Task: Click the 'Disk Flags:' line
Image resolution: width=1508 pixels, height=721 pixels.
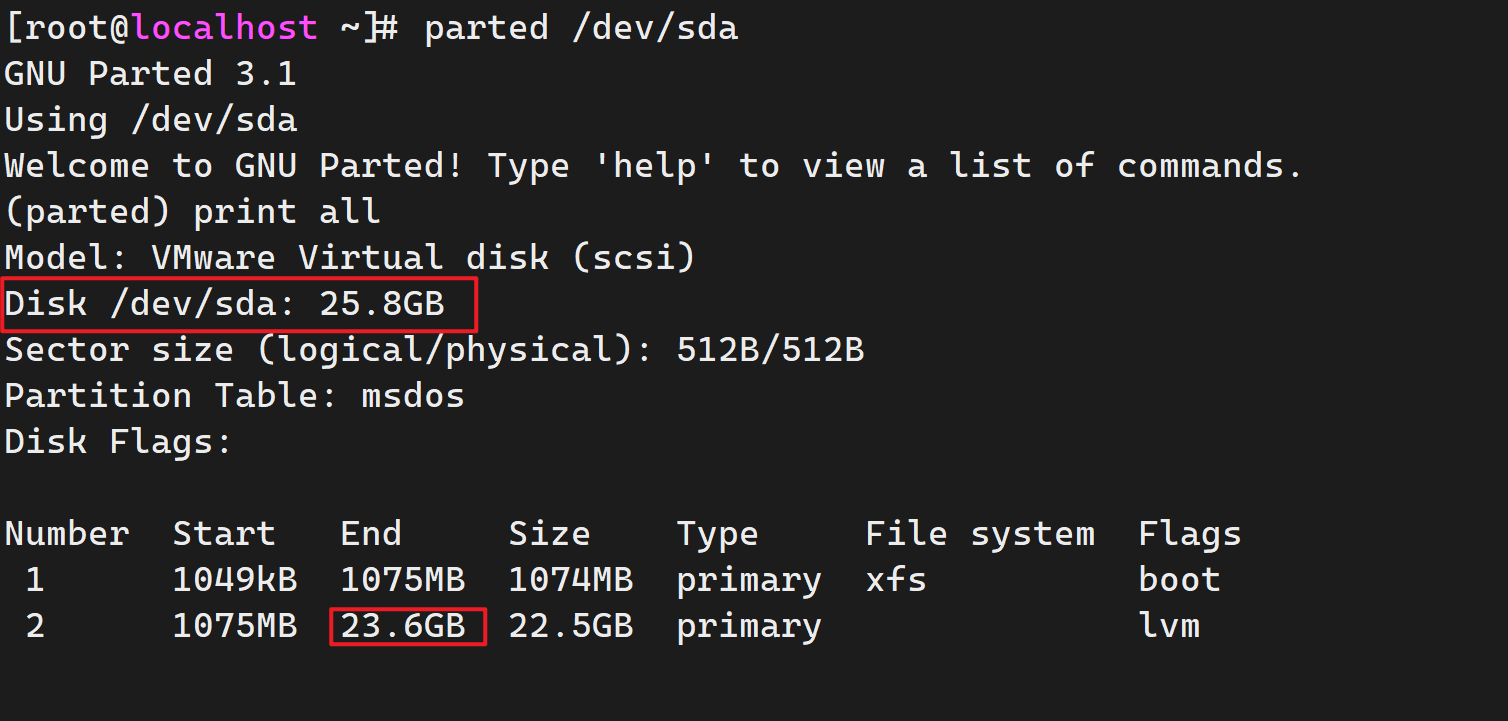Action: [x=118, y=442]
